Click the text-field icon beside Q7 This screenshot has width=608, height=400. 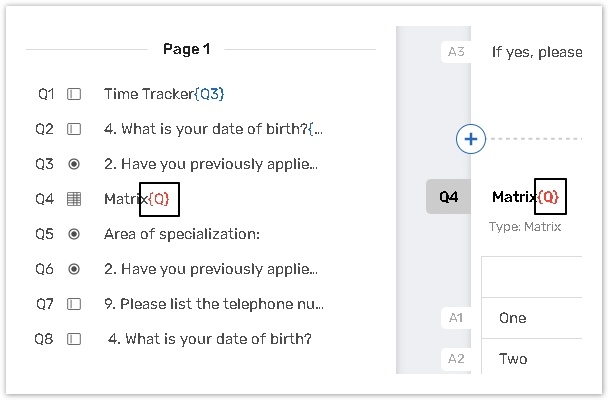tap(74, 304)
